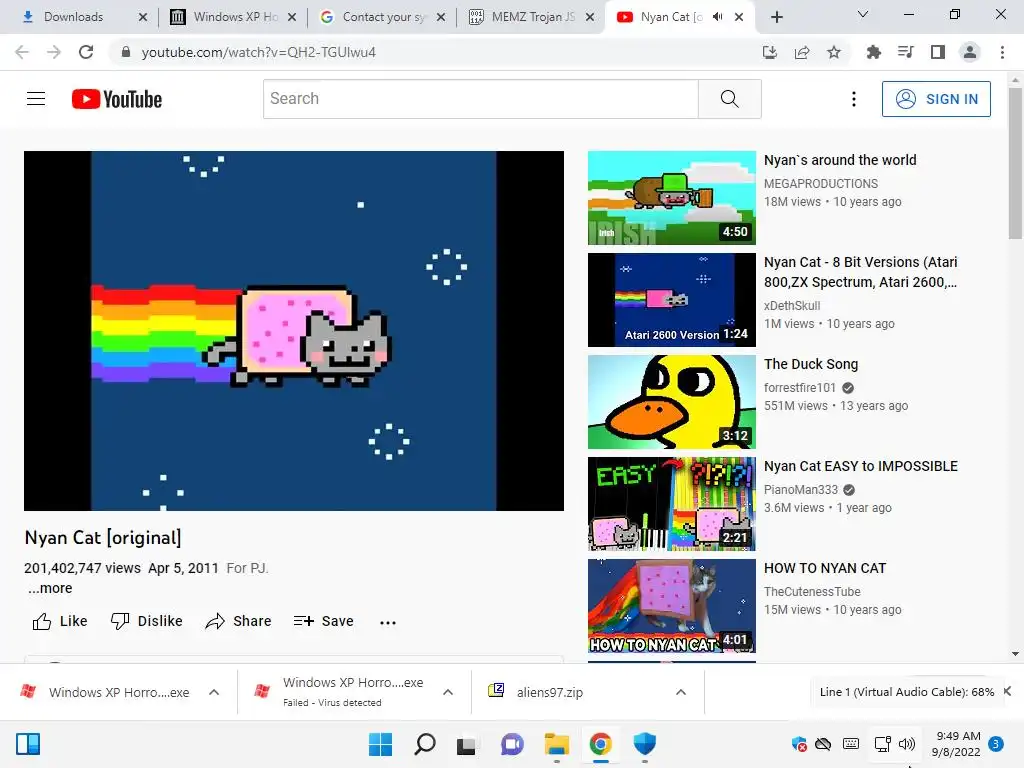Image resolution: width=1024 pixels, height=768 pixels.
Task: Open the Chrome three-dot menu
Action: [1002, 52]
